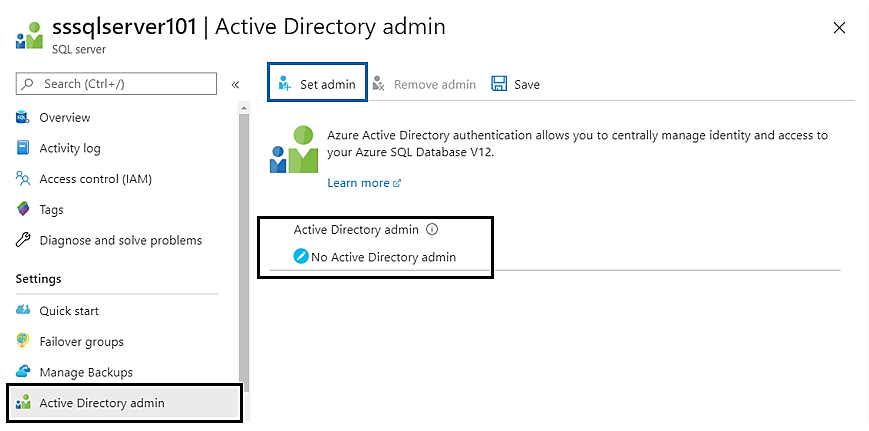Viewport: 869px width, 431px height.
Task: Click the Tags icon in sidebar
Action: [24, 210]
